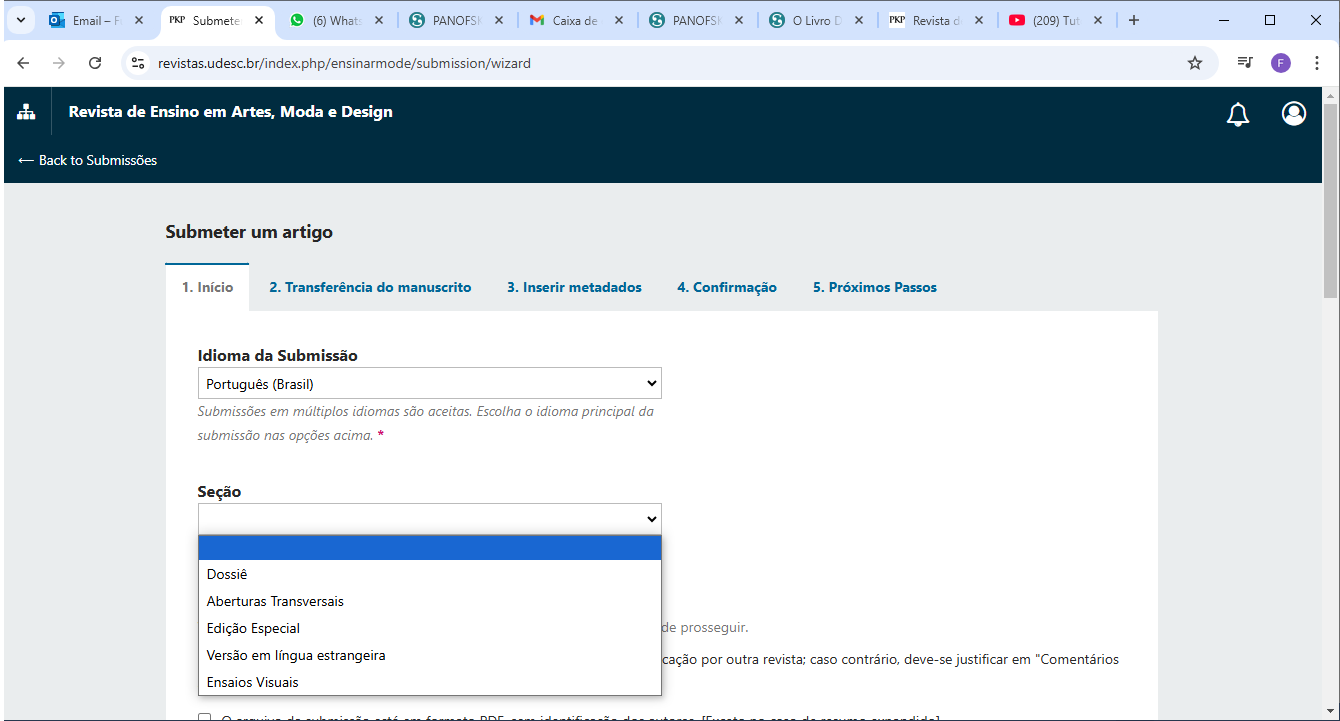Click the site hierarchy icon in header

26,112
